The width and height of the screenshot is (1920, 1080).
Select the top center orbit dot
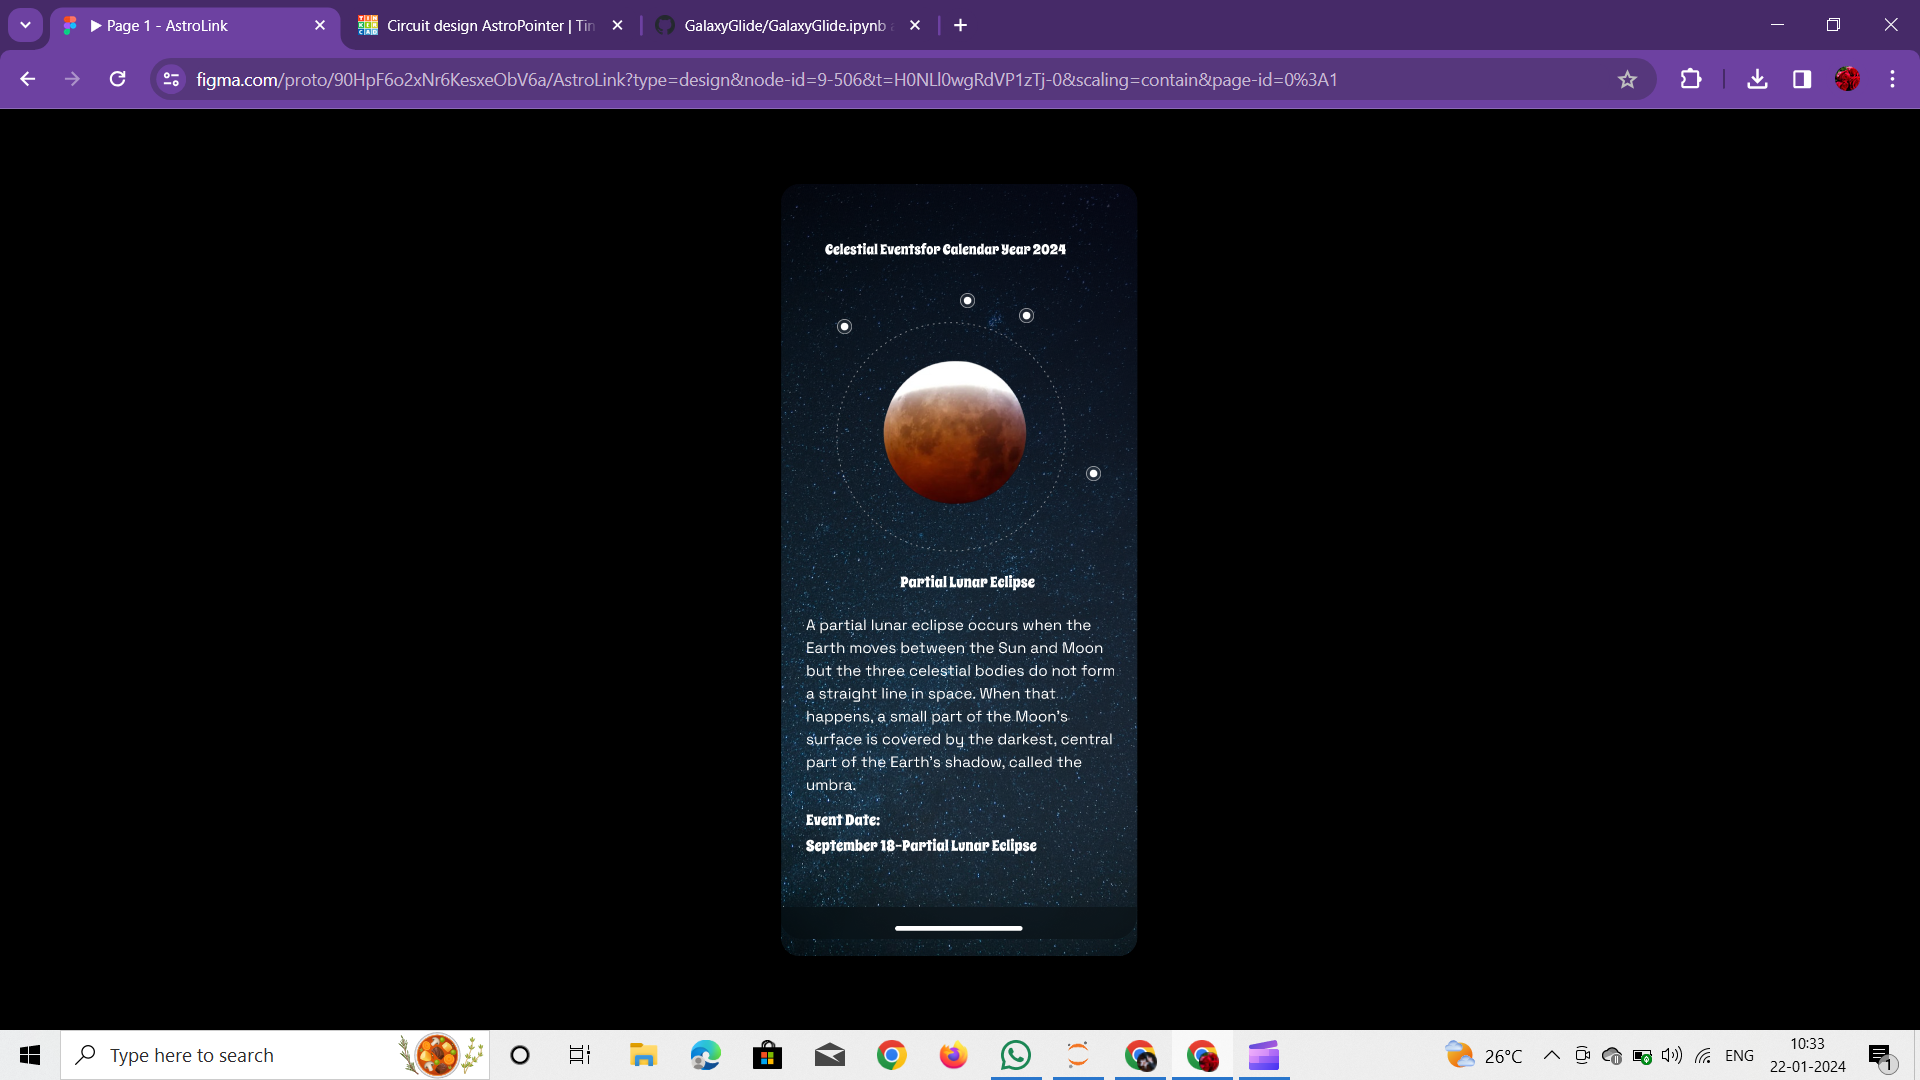967,301
